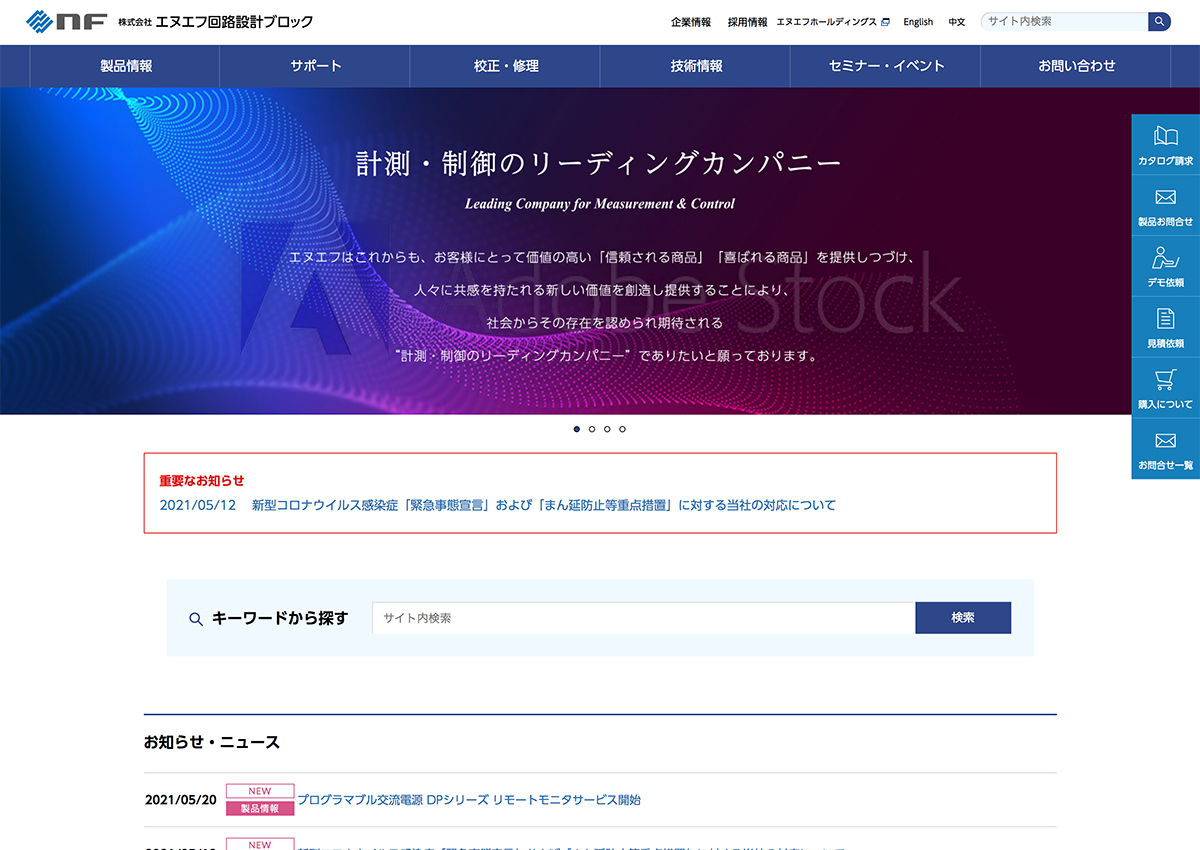Click the お問合せ一覧 envelope sidebar icon

coord(1165,449)
